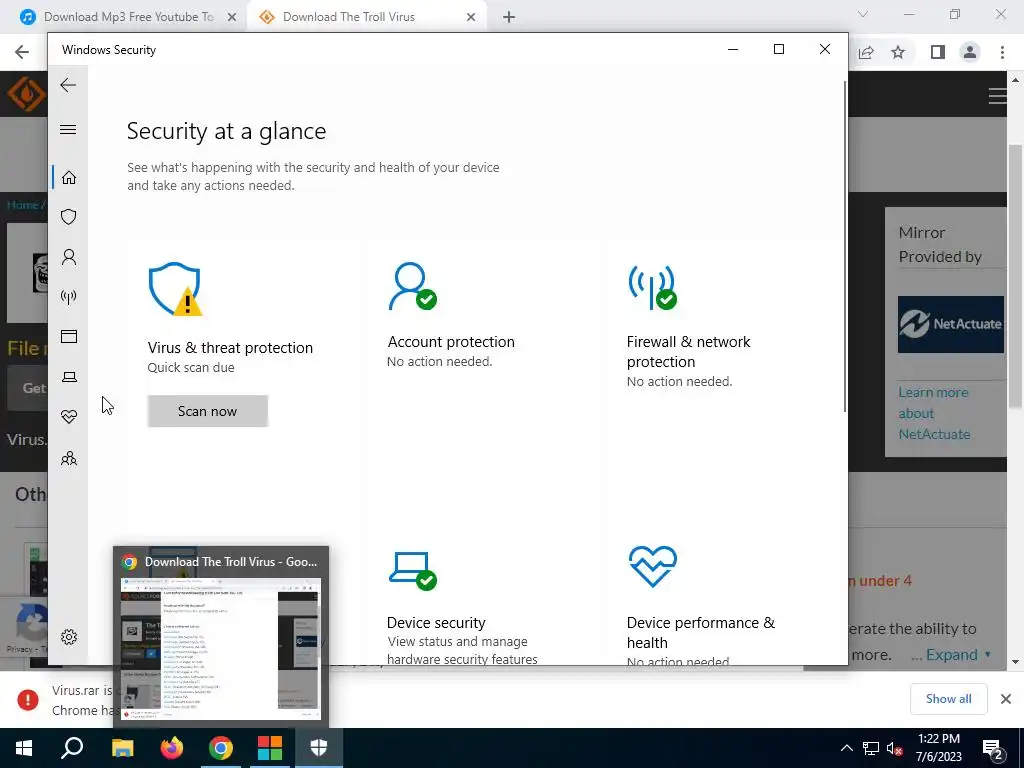Open Account protection heading
Image resolution: width=1024 pixels, height=768 pixels.
451,342
